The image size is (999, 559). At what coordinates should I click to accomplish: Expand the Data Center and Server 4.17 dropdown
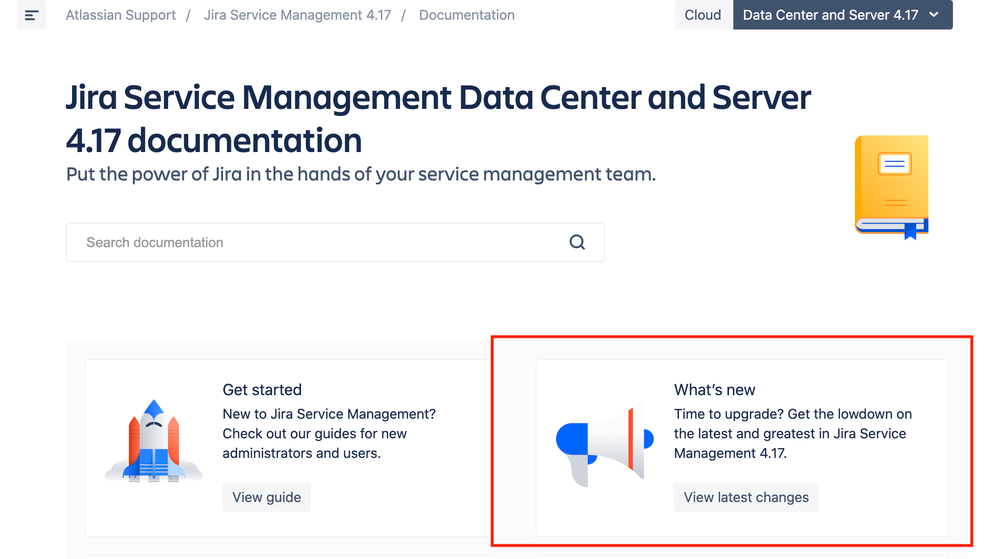842,15
